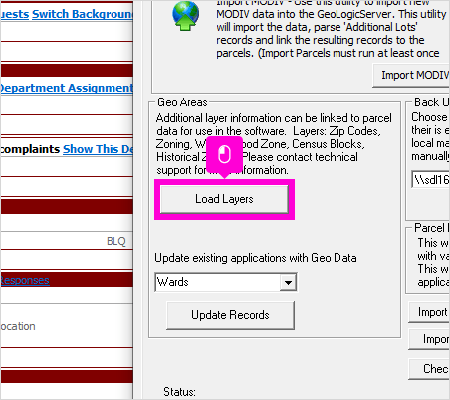Click the first Import button on right

coord(429,312)
